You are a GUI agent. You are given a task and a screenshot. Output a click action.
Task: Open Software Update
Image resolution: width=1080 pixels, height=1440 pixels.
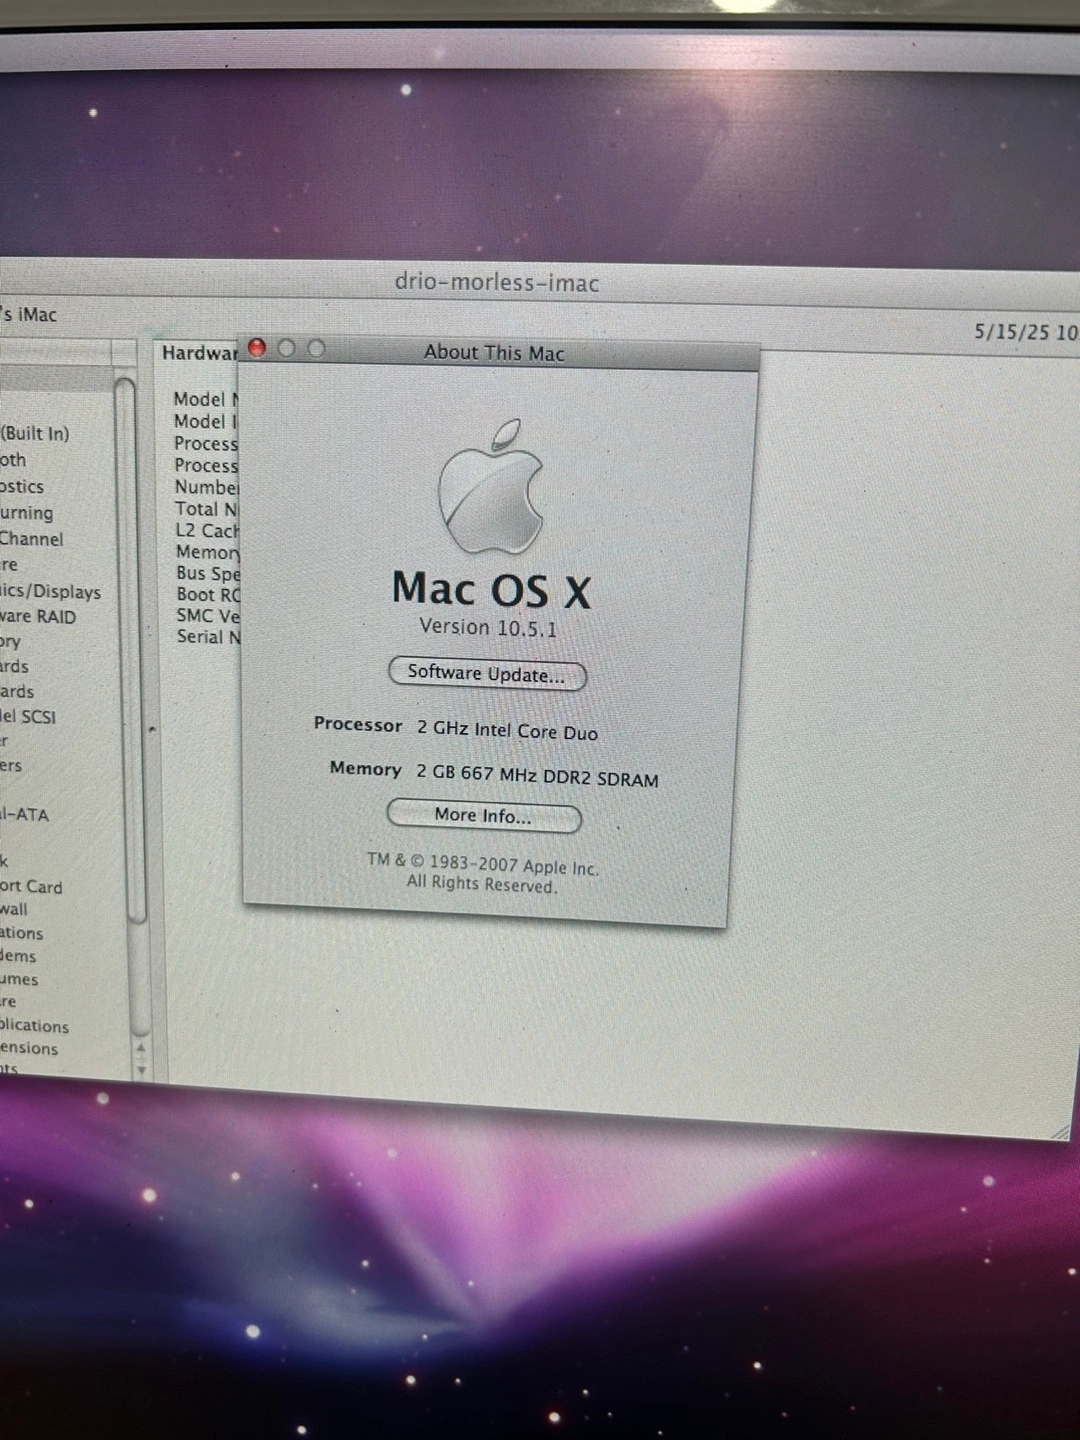point(486,674)
